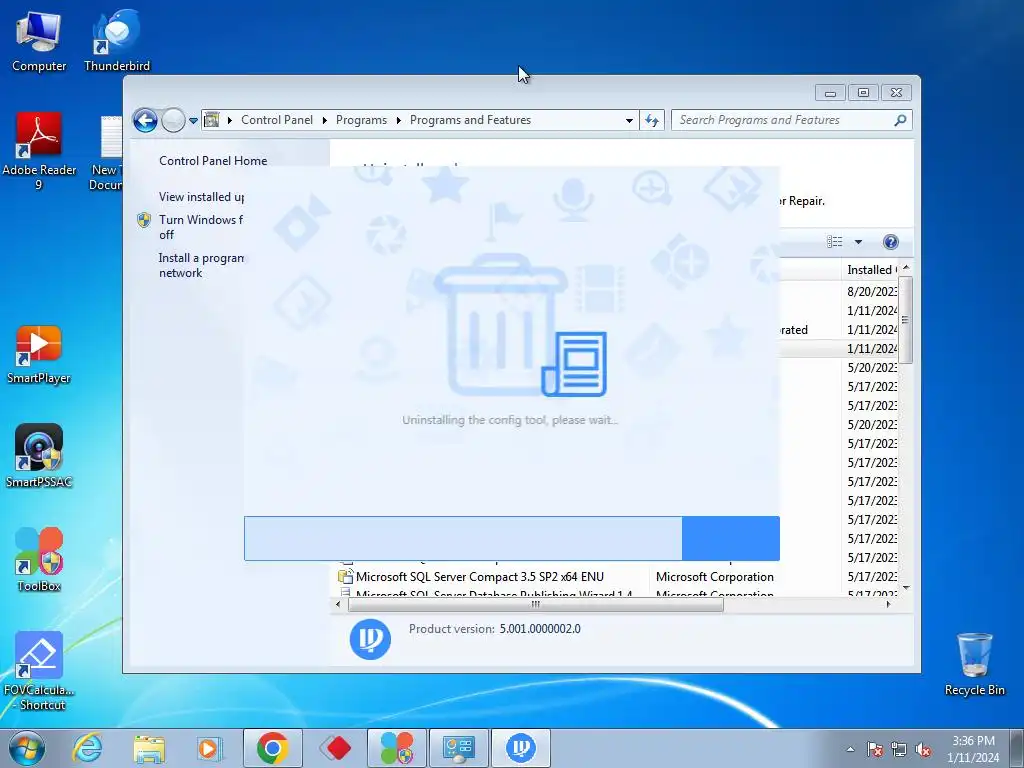The image size is (1024, 768).
Task: Open the Adobe Reader 9 desktop shortcut
Action: tap(39, 152)
